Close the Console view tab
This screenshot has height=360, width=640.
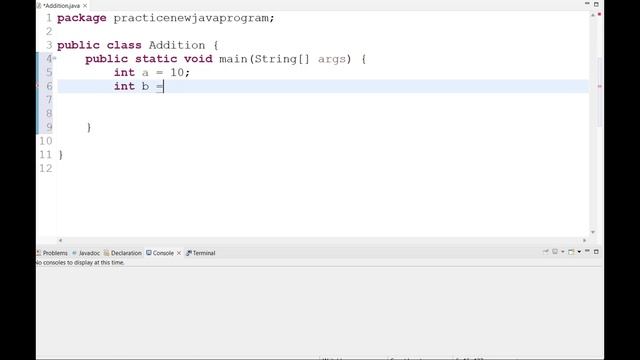coord(179,253)
